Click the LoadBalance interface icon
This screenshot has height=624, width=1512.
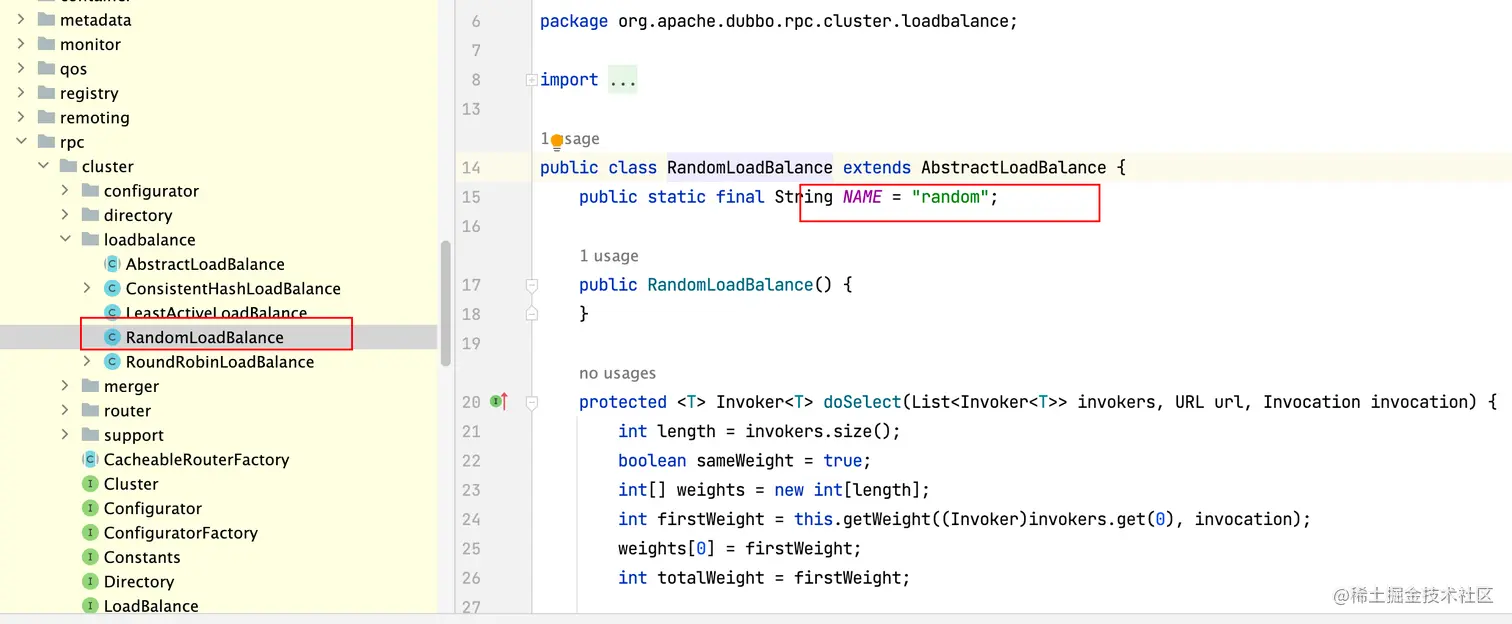click(90, 606)
